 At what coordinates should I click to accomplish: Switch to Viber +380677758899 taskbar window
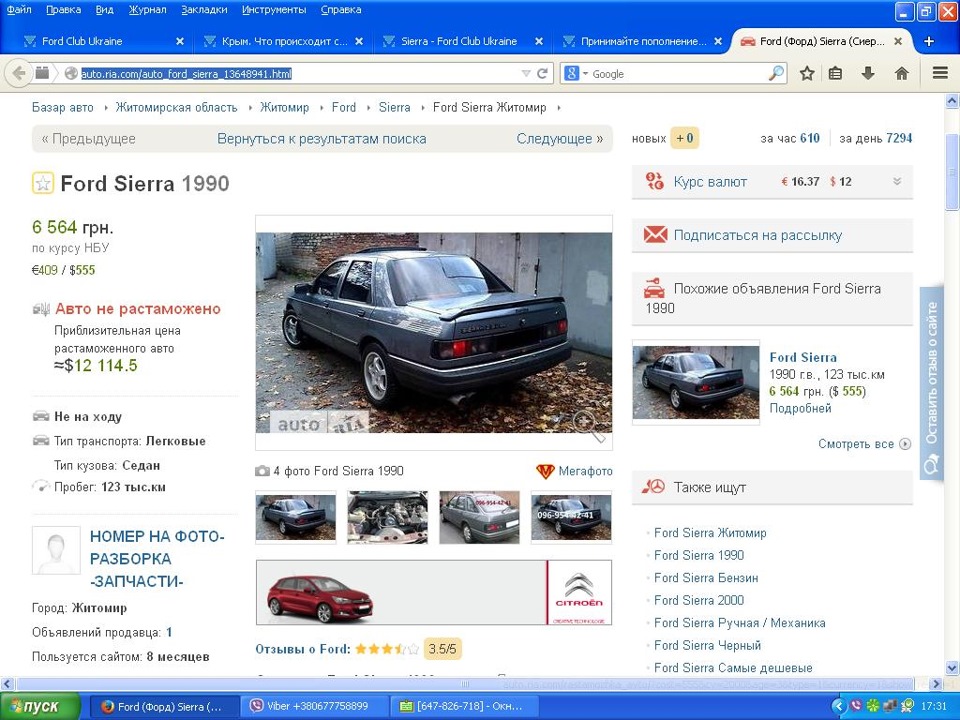[x=314, y=707]
